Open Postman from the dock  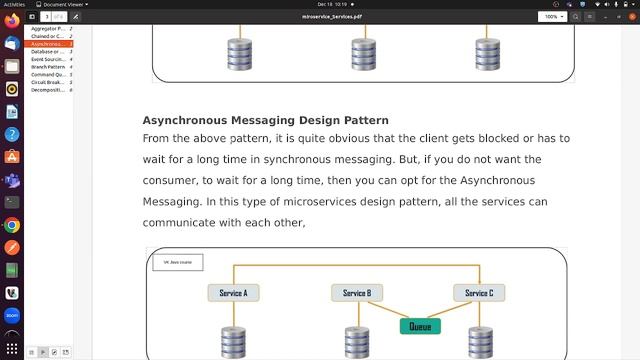point(12,247)
